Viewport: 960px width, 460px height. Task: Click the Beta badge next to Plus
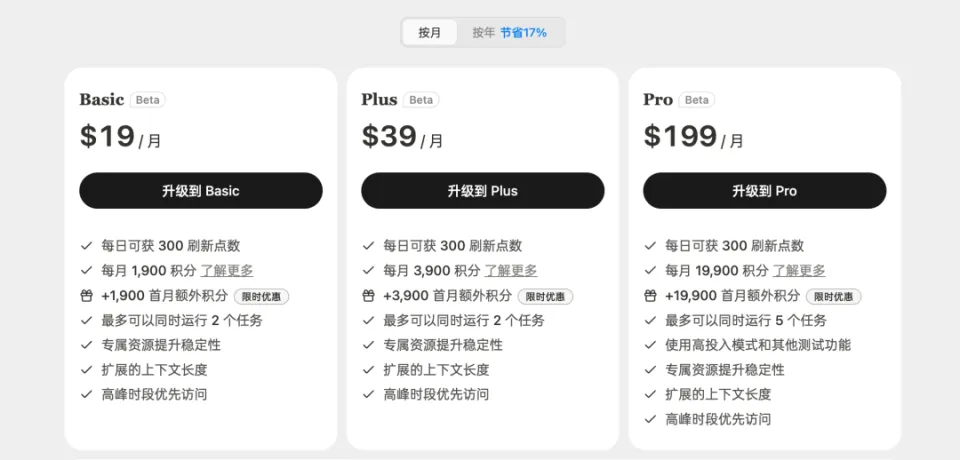click(x=421, y=100)
